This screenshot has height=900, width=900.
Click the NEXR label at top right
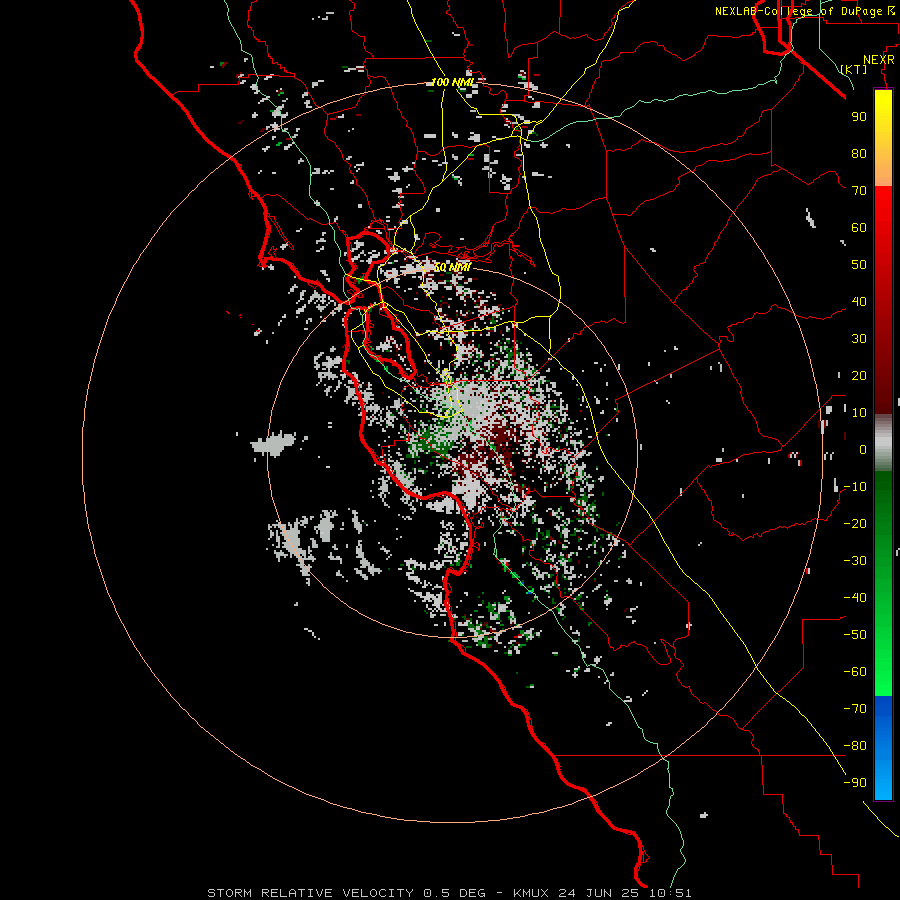click(879, 60)
